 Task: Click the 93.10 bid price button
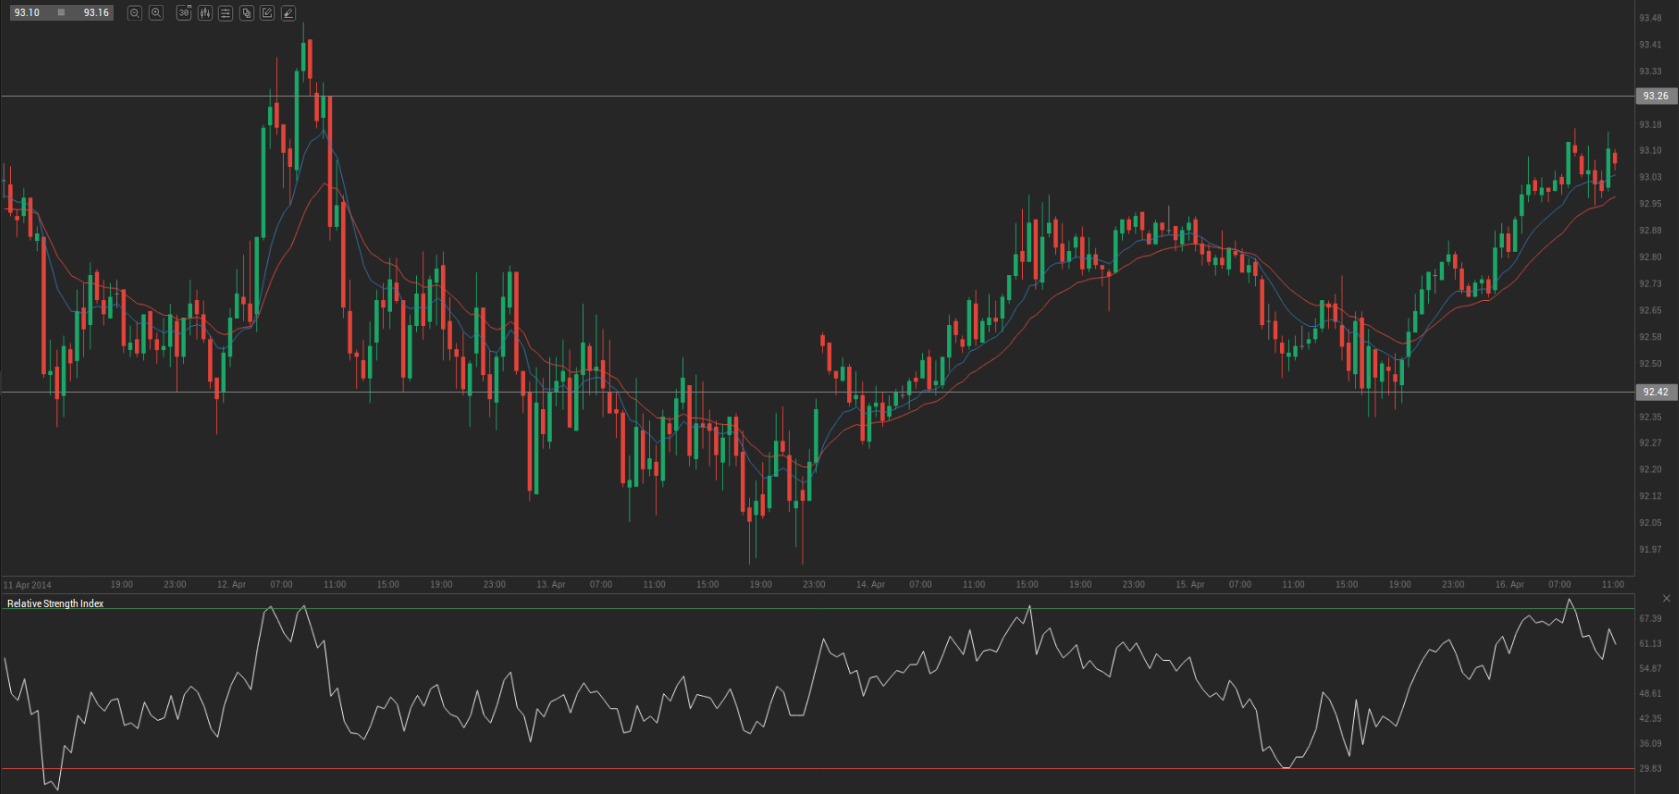tap(27, 13)
